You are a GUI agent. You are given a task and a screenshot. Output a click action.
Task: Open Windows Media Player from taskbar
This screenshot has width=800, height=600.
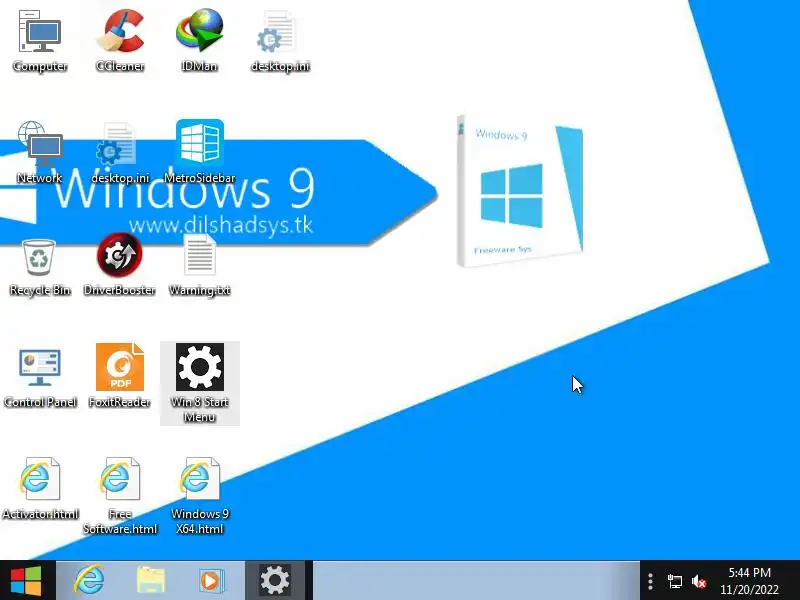(211, 580)
